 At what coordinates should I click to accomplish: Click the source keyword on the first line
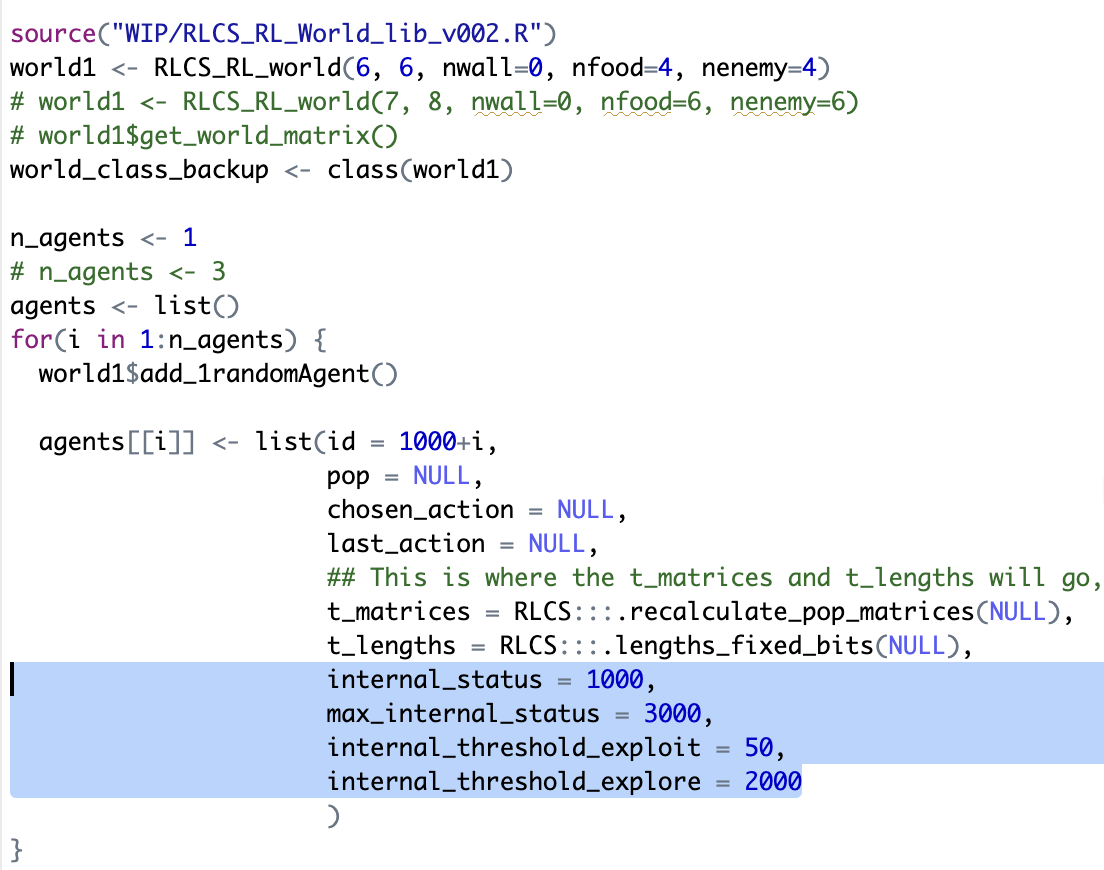[x=52, y=33]
